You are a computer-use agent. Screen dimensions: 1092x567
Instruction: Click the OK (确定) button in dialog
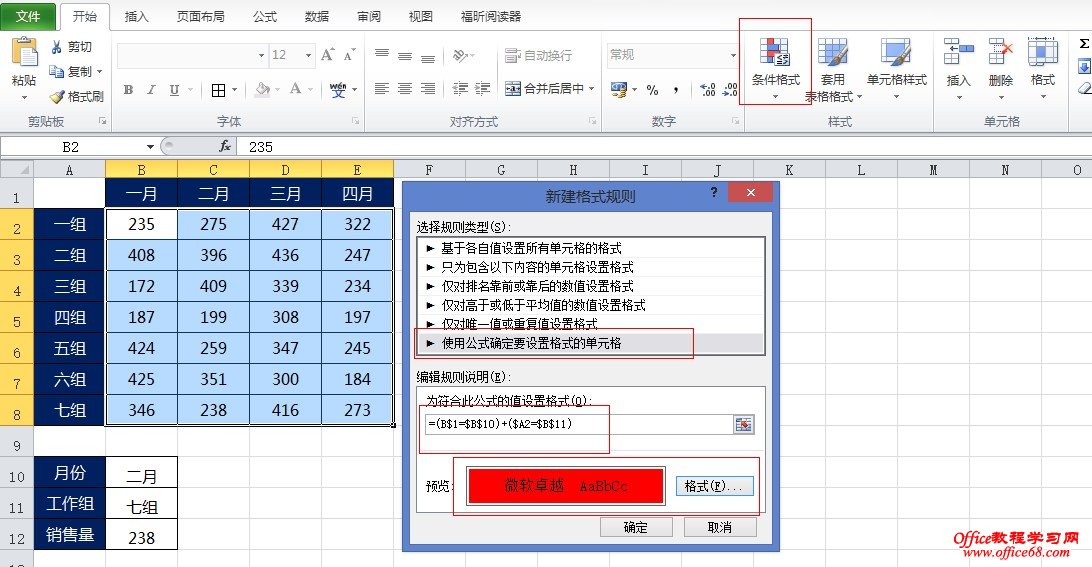[636, 527]
